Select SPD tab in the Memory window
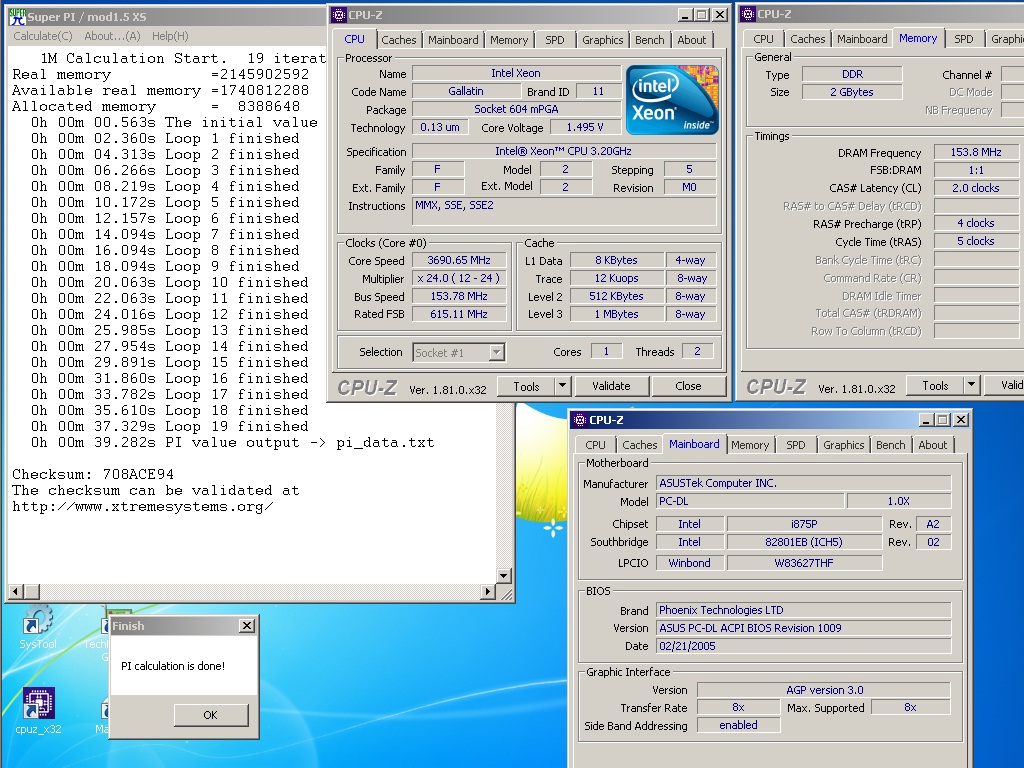The height and width of the screenshot is (768, 1024). point(963,39)
